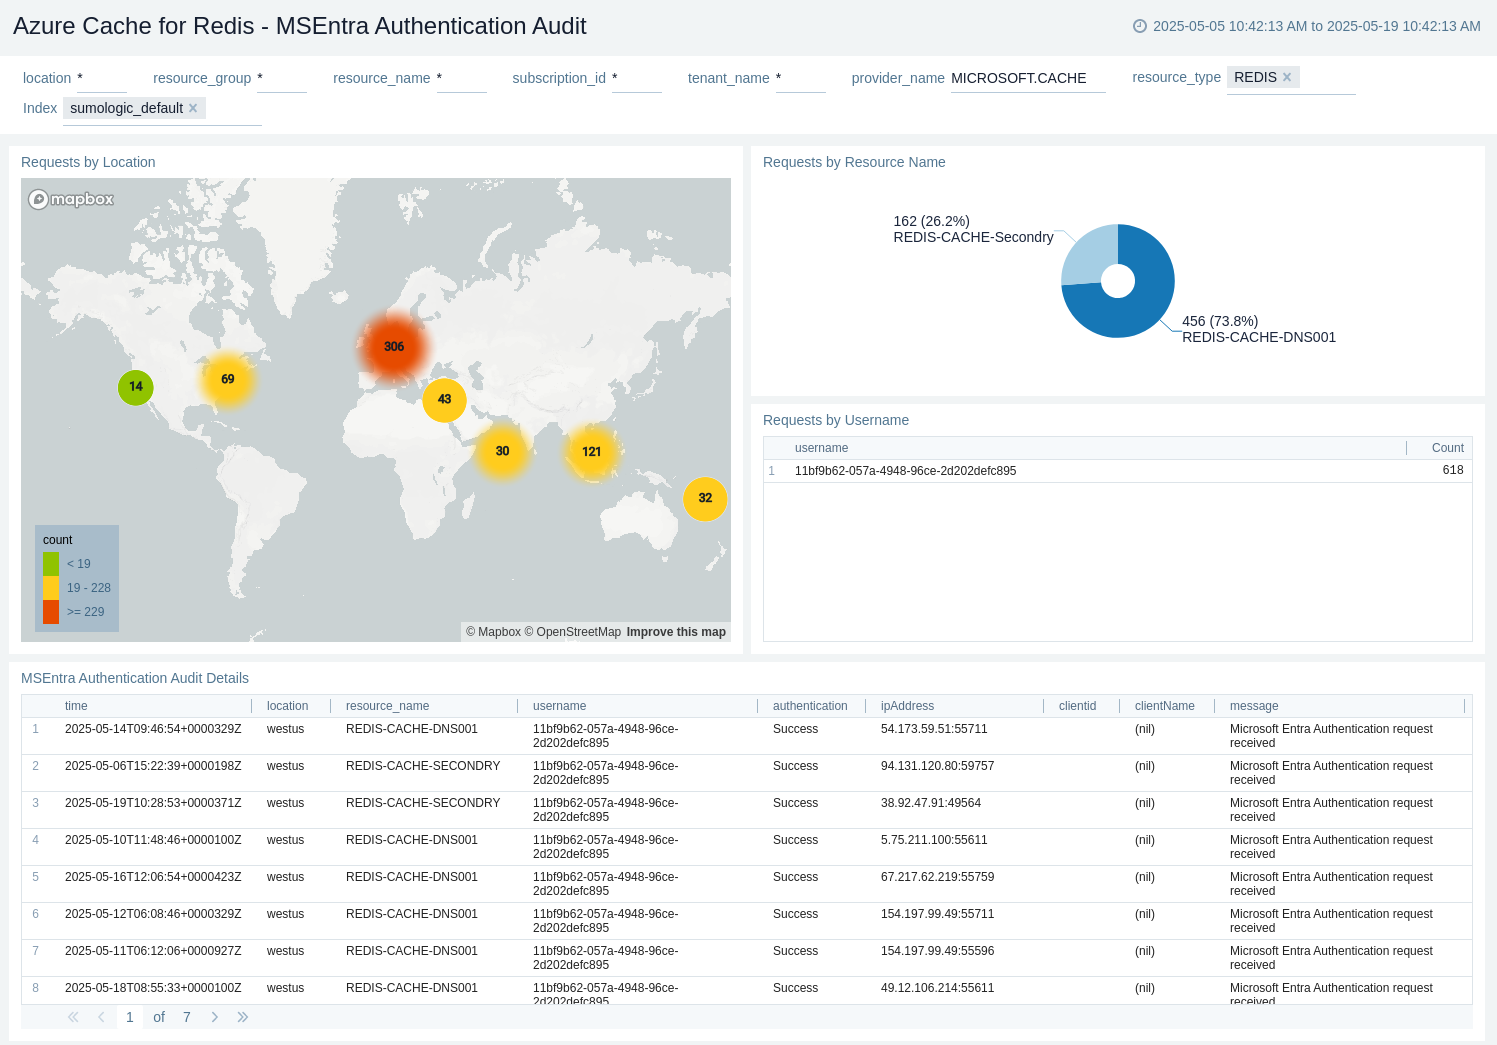This screenshot has height=1045, width=1497.
Task: Go to next page of audit details
Action: (x=214, y=1017)
